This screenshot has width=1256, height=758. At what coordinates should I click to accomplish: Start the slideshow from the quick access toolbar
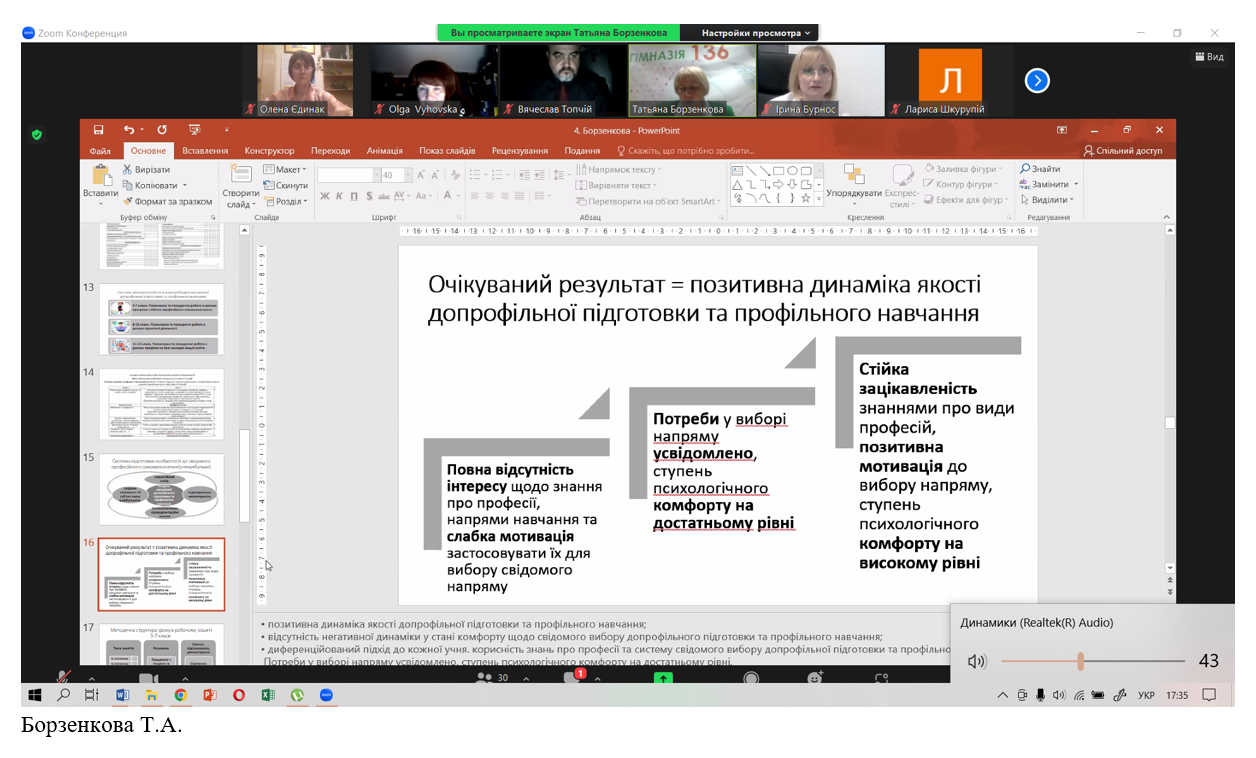click(195, 130)
